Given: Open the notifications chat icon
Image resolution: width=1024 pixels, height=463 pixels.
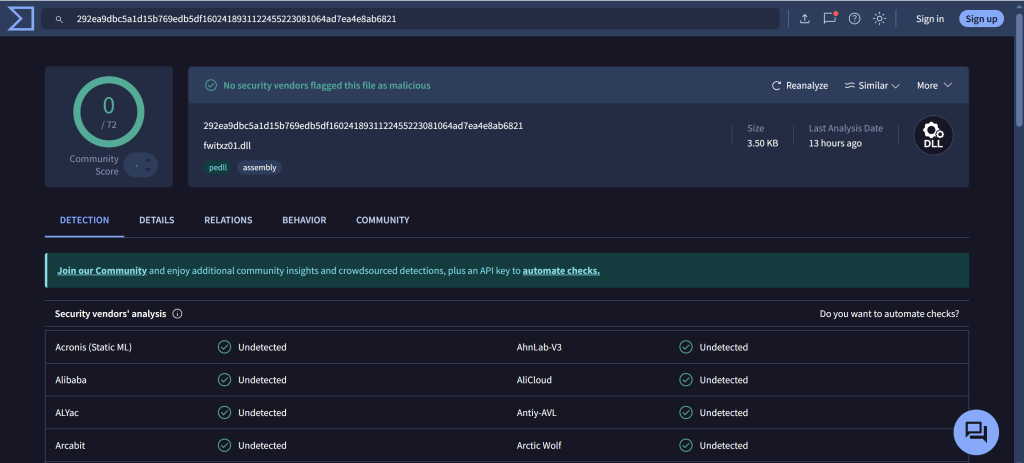Looking at the screenshot, I should (829, 18).
